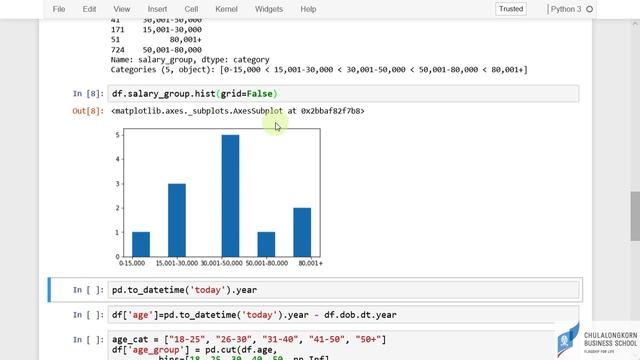Screen dimensions: 640x360
Task: Click the output row 724 50,001-80,000
Action: (156, 50)
